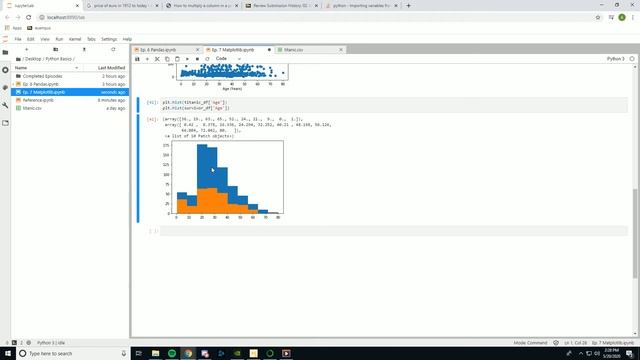Image resolution: width=640 pixels, height=360 pixels.
Task: Navigate to Python Basics in breadcrumb path
Action: (58, 59)
